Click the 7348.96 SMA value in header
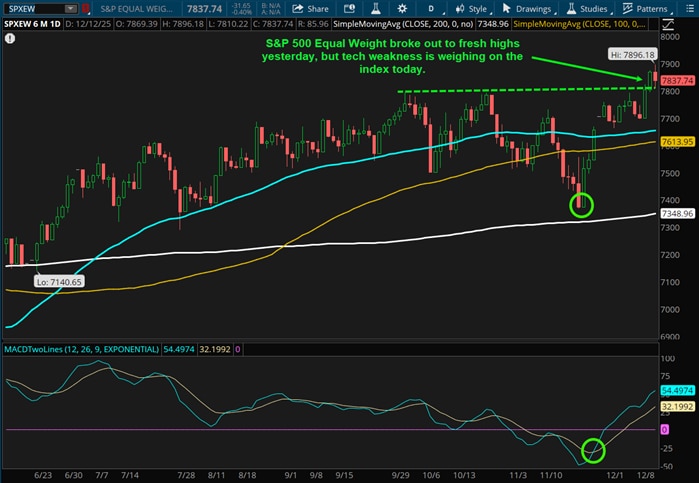 coord(493,24)
